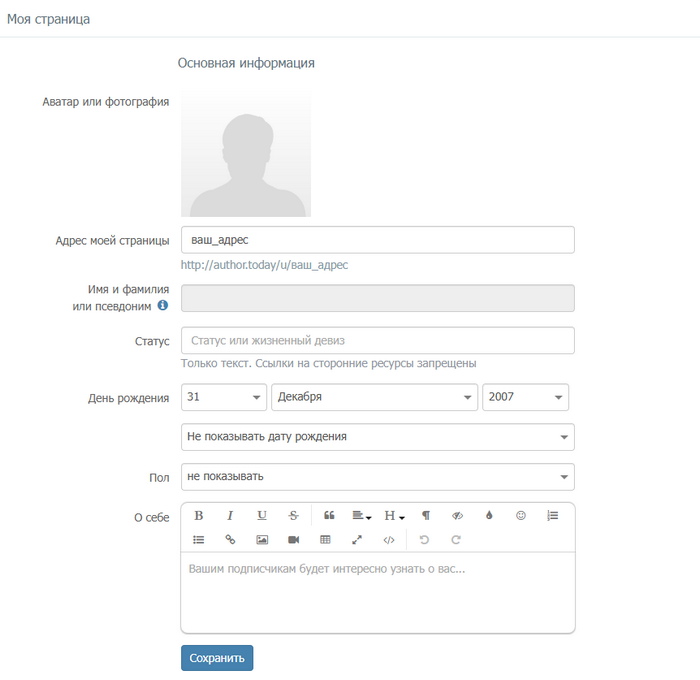Apply underline formatting
Screen dimensions: 700x680
coord(262,516)
